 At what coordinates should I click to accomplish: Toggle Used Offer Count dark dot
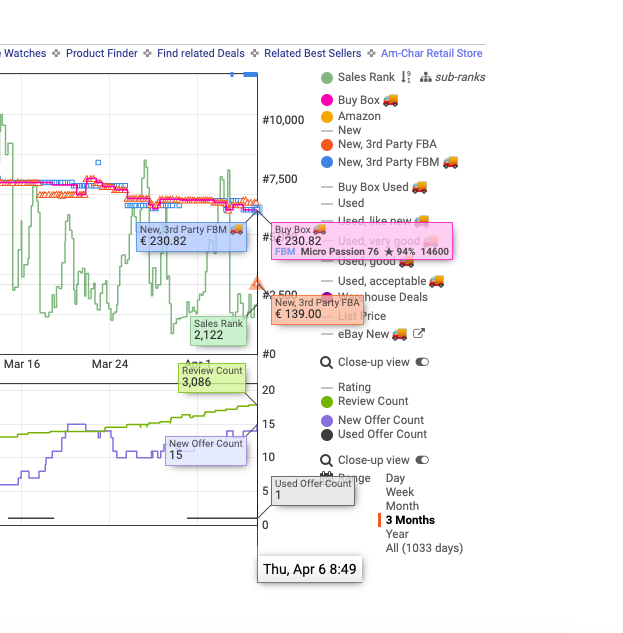click(327, 435)
